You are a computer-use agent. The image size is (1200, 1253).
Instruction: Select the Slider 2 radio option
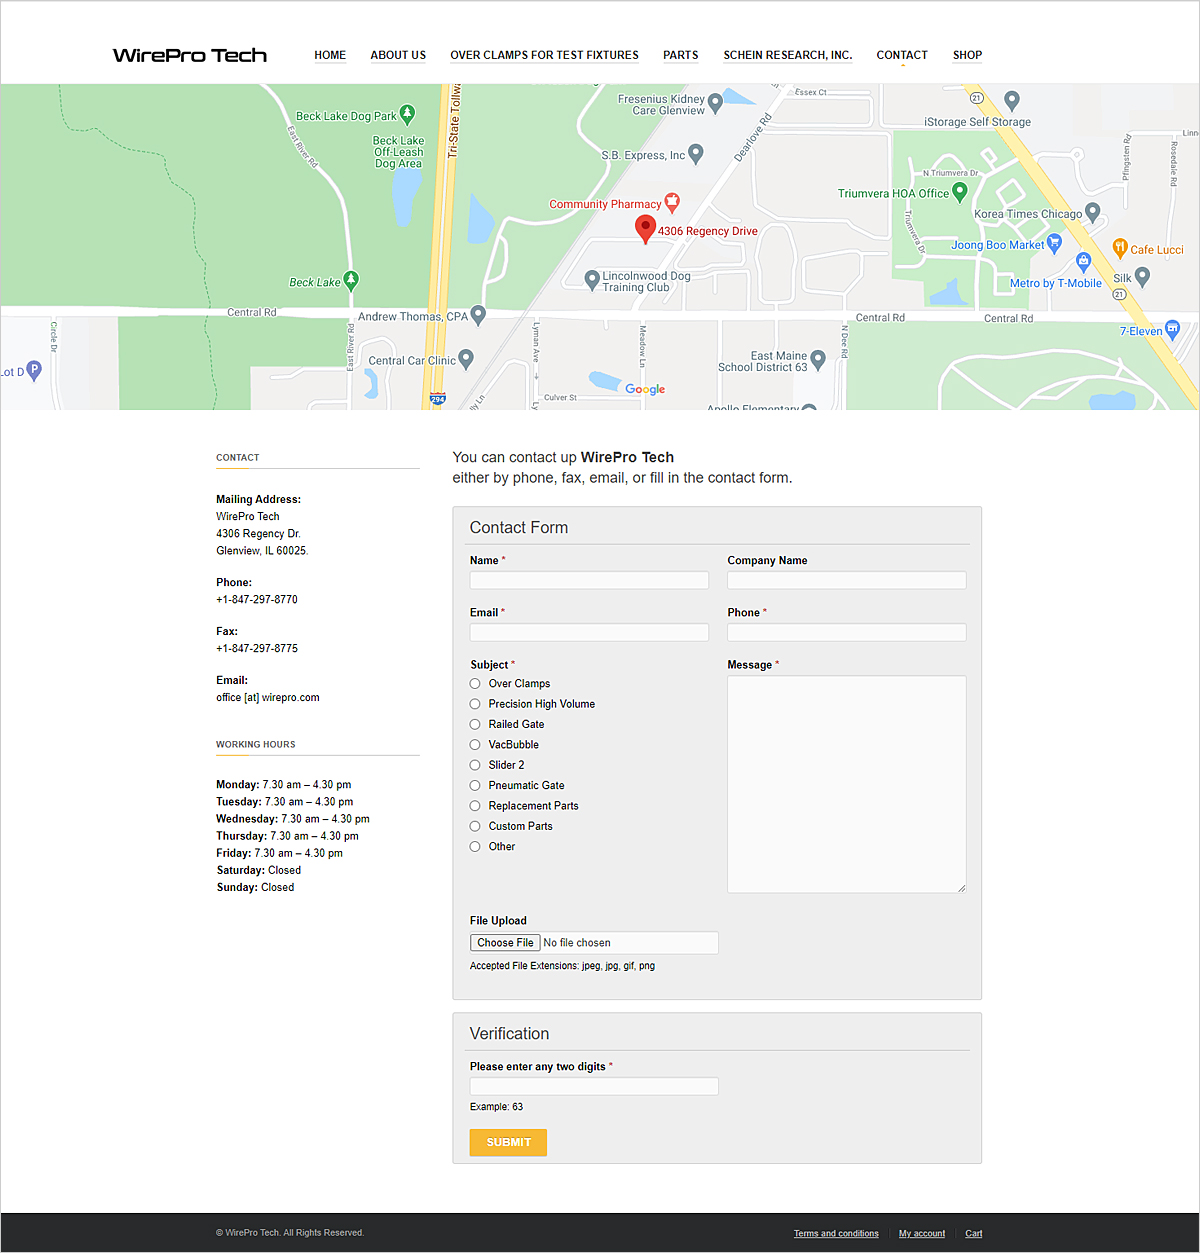point(475,765)
